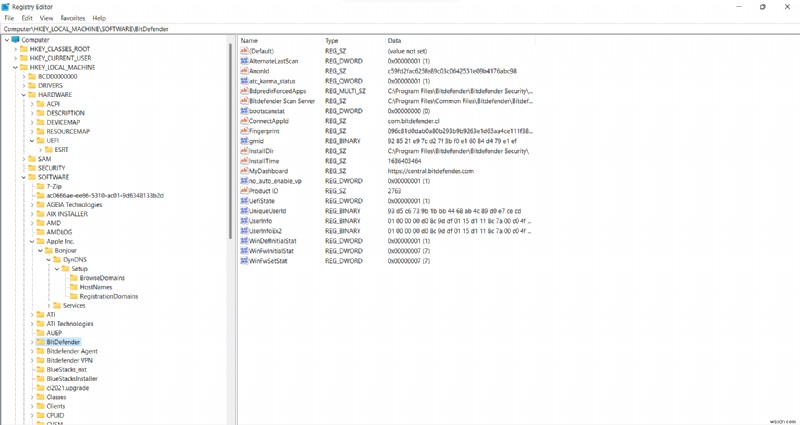
Task: Select the MyDashboard value icon
Action: [x=244, y=171]
